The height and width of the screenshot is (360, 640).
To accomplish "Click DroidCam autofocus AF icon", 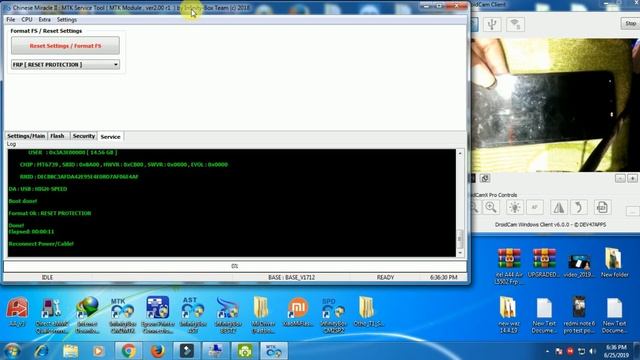I will [x=535, y=207].
